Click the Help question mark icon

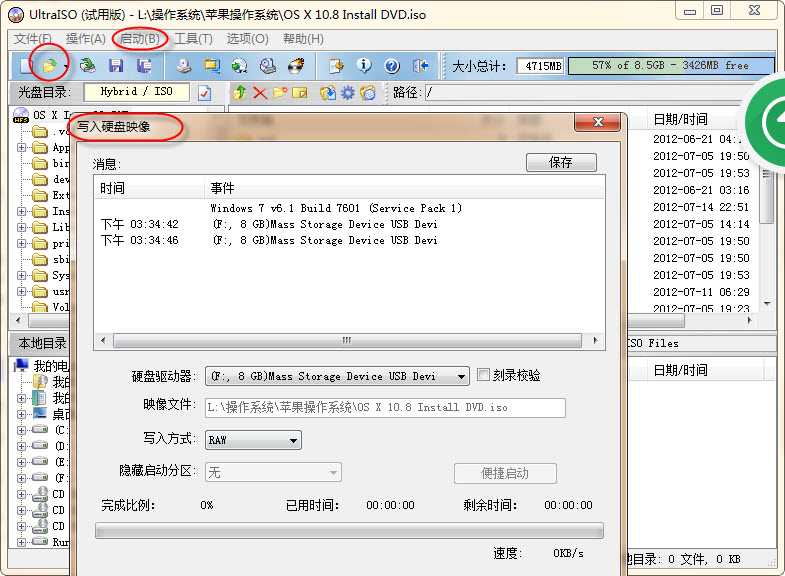tap(392, 66)
